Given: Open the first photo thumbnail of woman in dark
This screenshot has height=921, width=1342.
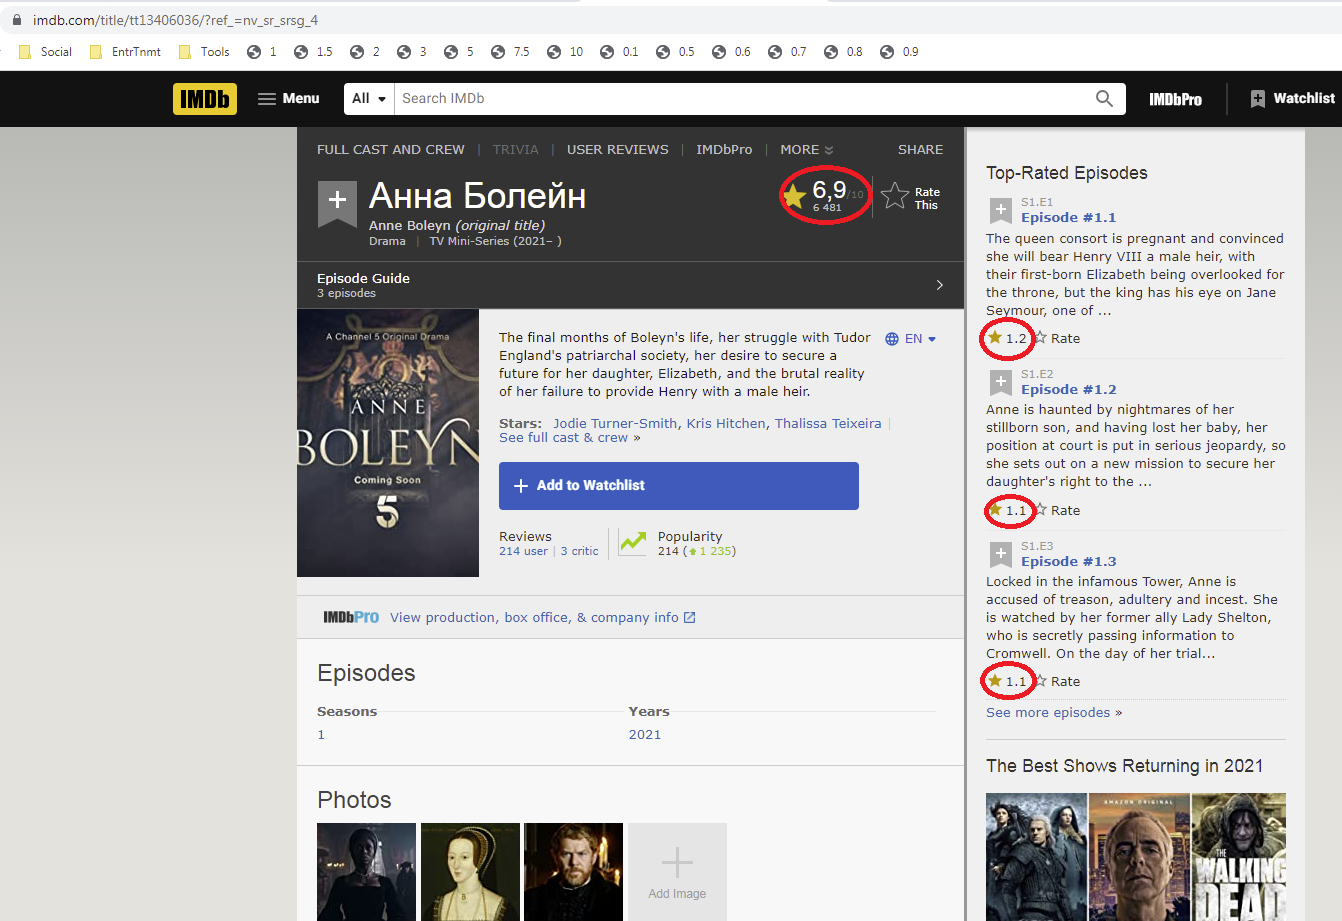Looking at the screenshot, I should pos(366,872).
